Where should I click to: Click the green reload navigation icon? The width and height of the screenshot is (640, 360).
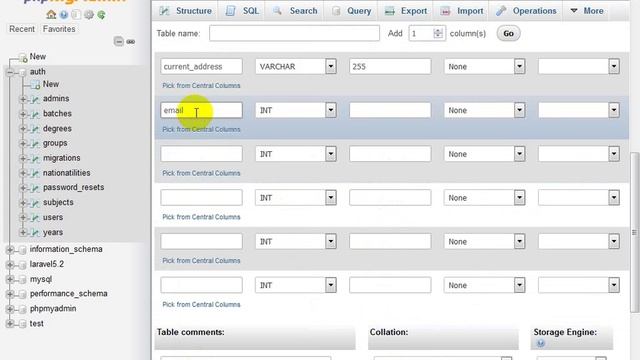101,15
